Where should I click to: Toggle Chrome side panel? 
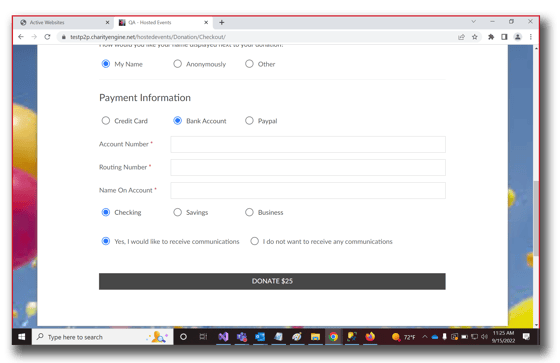[504, 37]
